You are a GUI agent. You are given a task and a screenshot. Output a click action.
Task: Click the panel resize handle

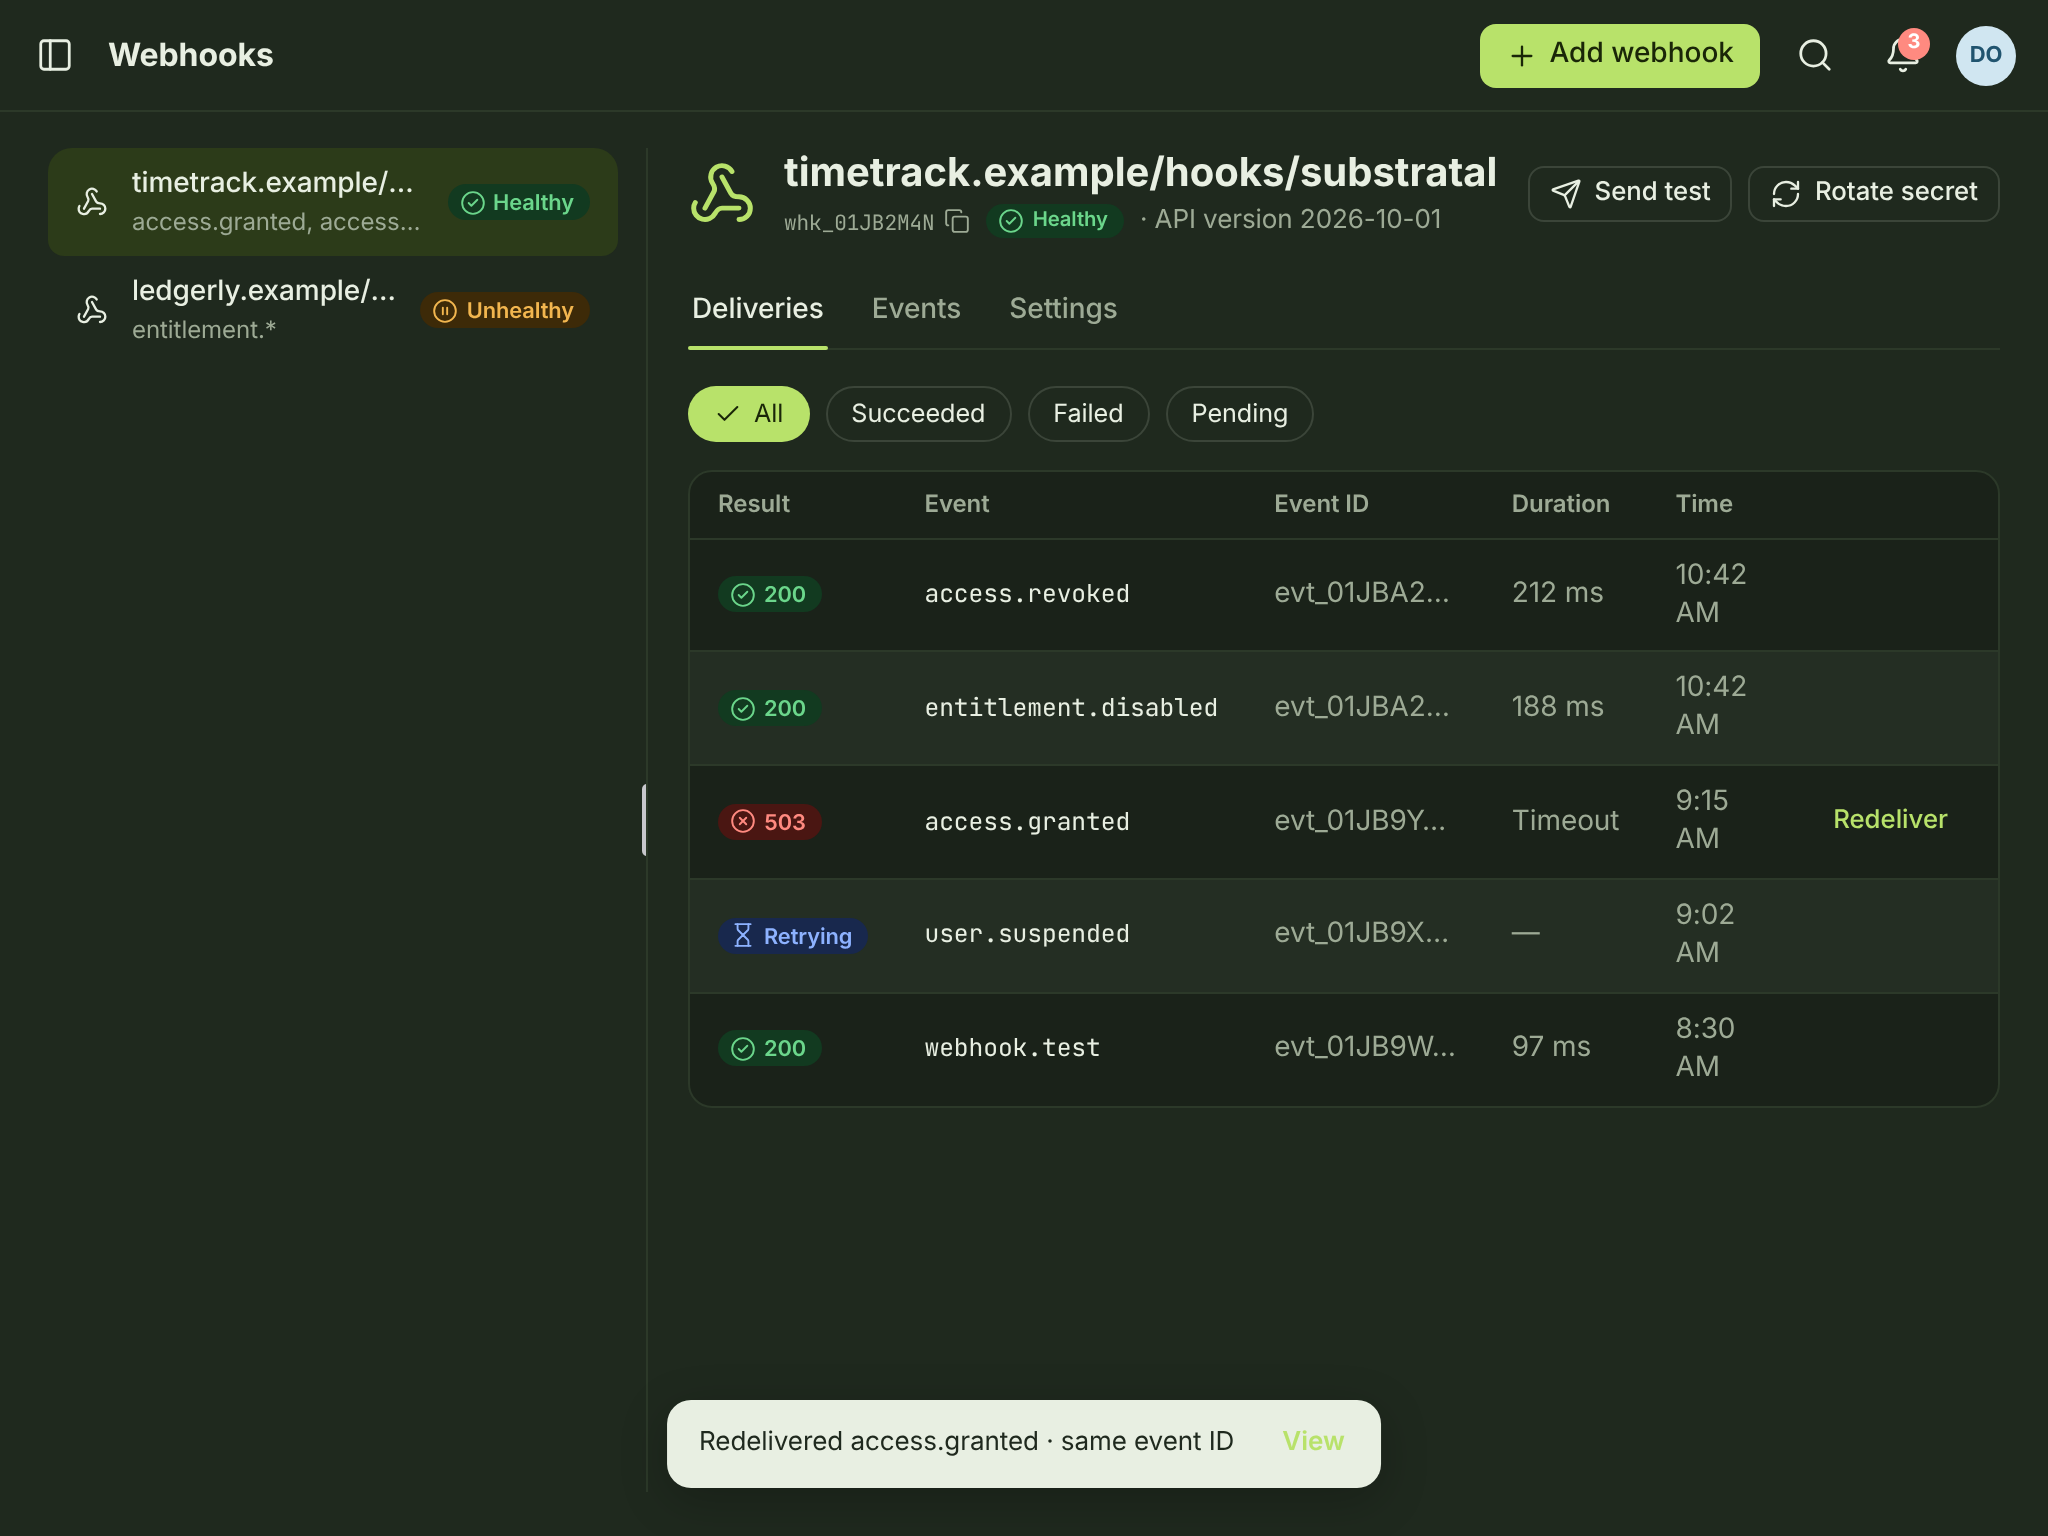click(645, 820)
